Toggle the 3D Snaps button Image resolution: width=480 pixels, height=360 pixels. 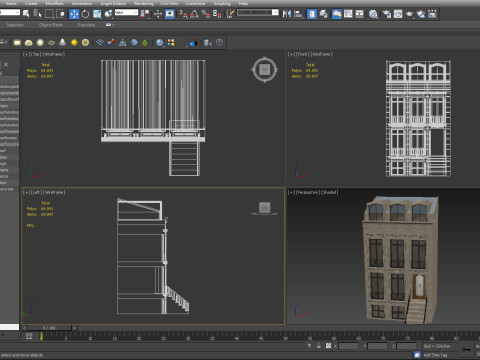(183, 14)
